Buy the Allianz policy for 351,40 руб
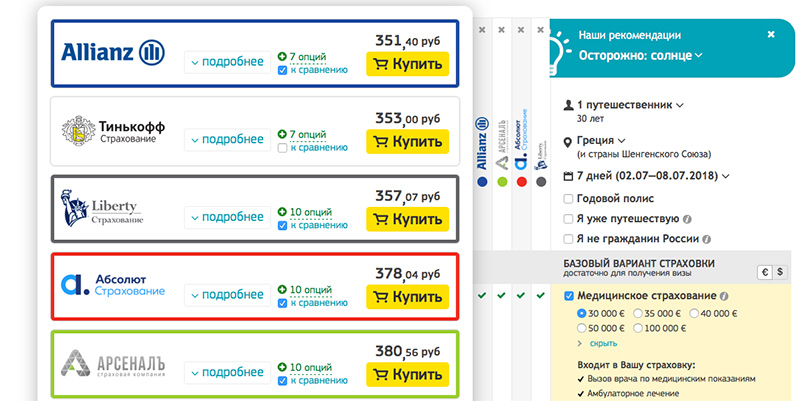The height and width of the screenshot is (401, 800). pos(407,65)
